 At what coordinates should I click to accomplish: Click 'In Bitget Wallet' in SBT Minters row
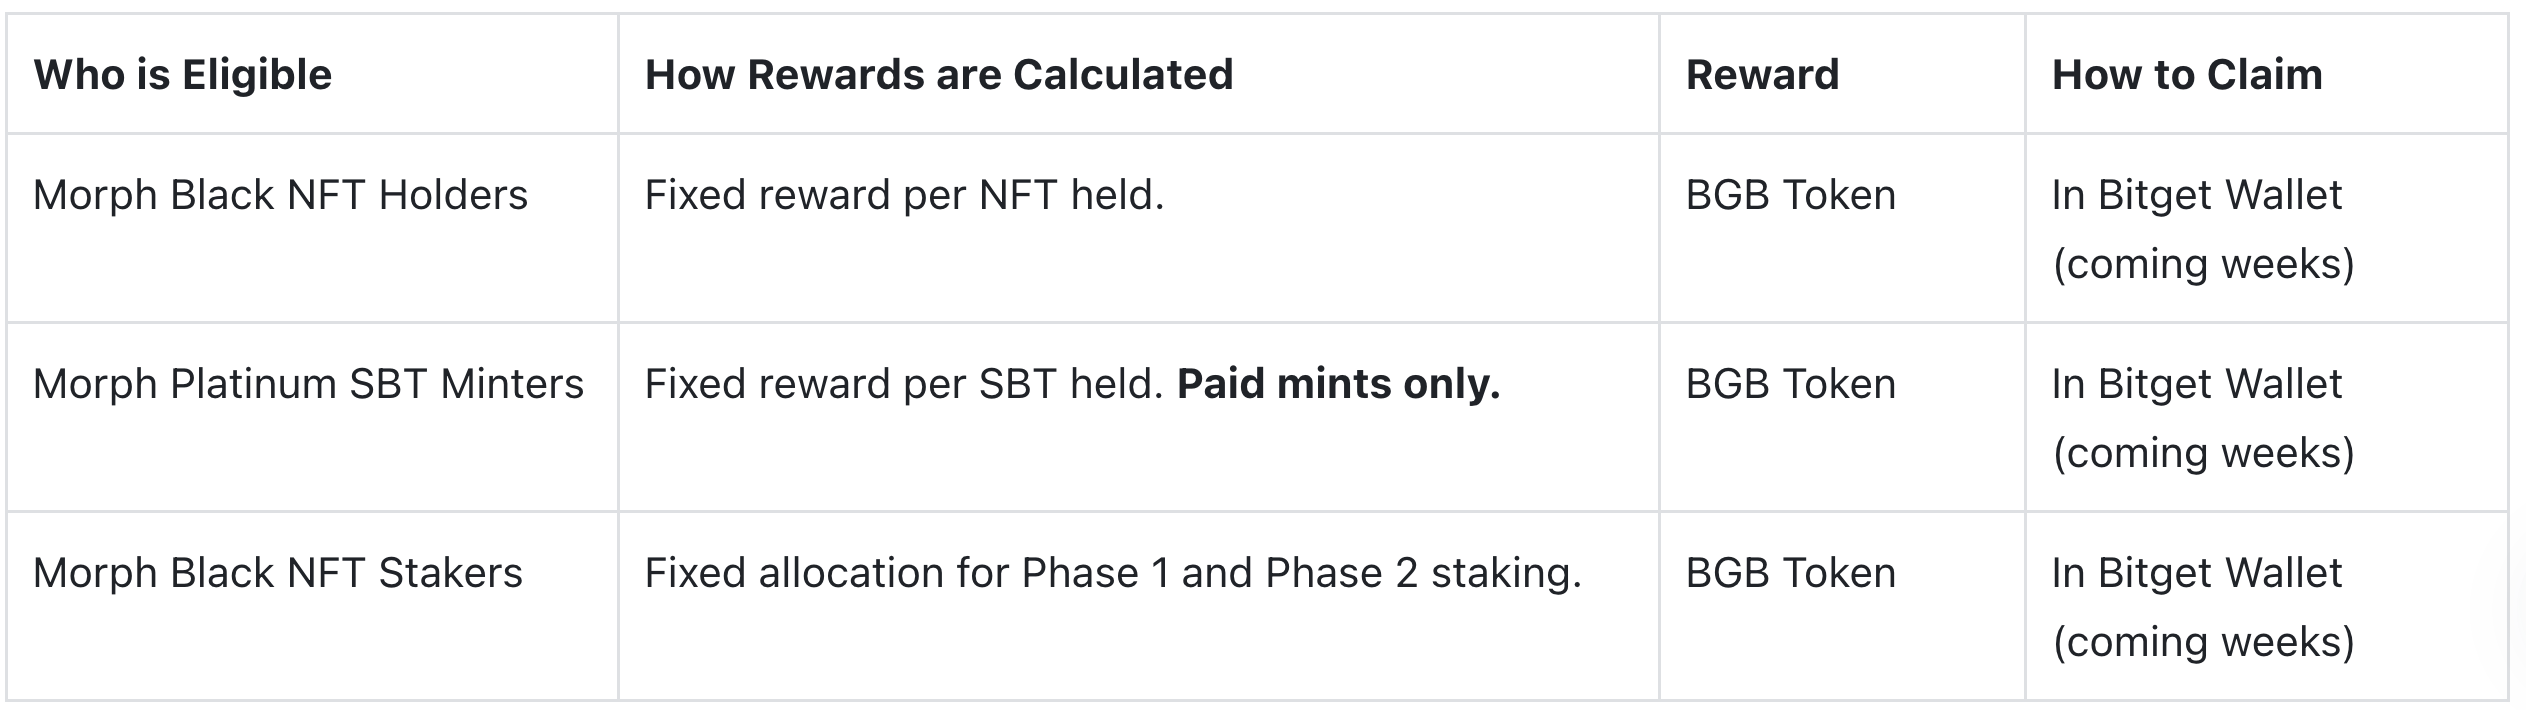pos(2197,384)
